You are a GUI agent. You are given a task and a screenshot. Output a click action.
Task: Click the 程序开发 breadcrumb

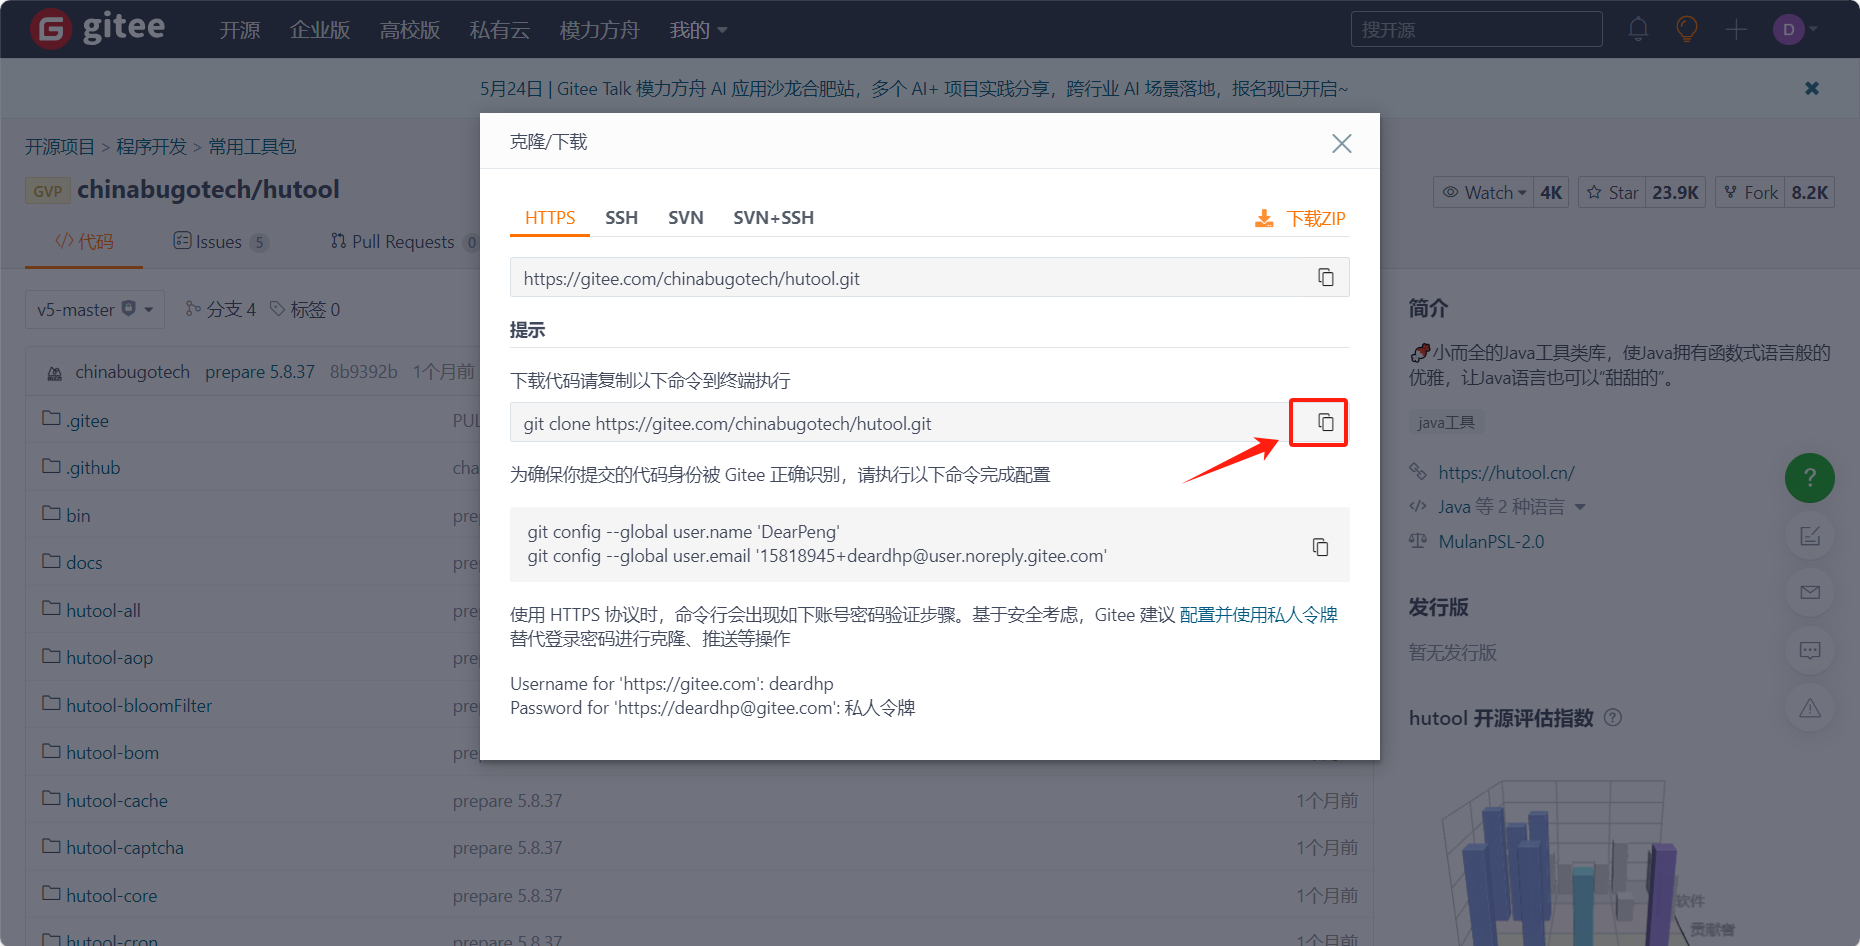click(152, 146)
